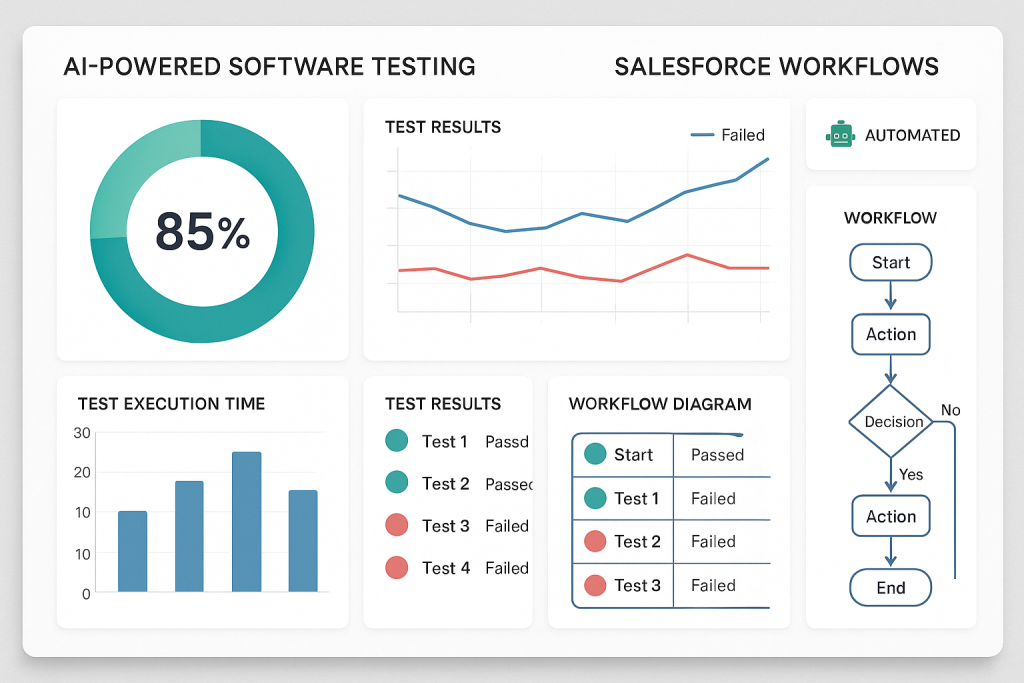Click the WORKFLOW DIAGRAM title
1024x683 pixels.
click(660, 404)
